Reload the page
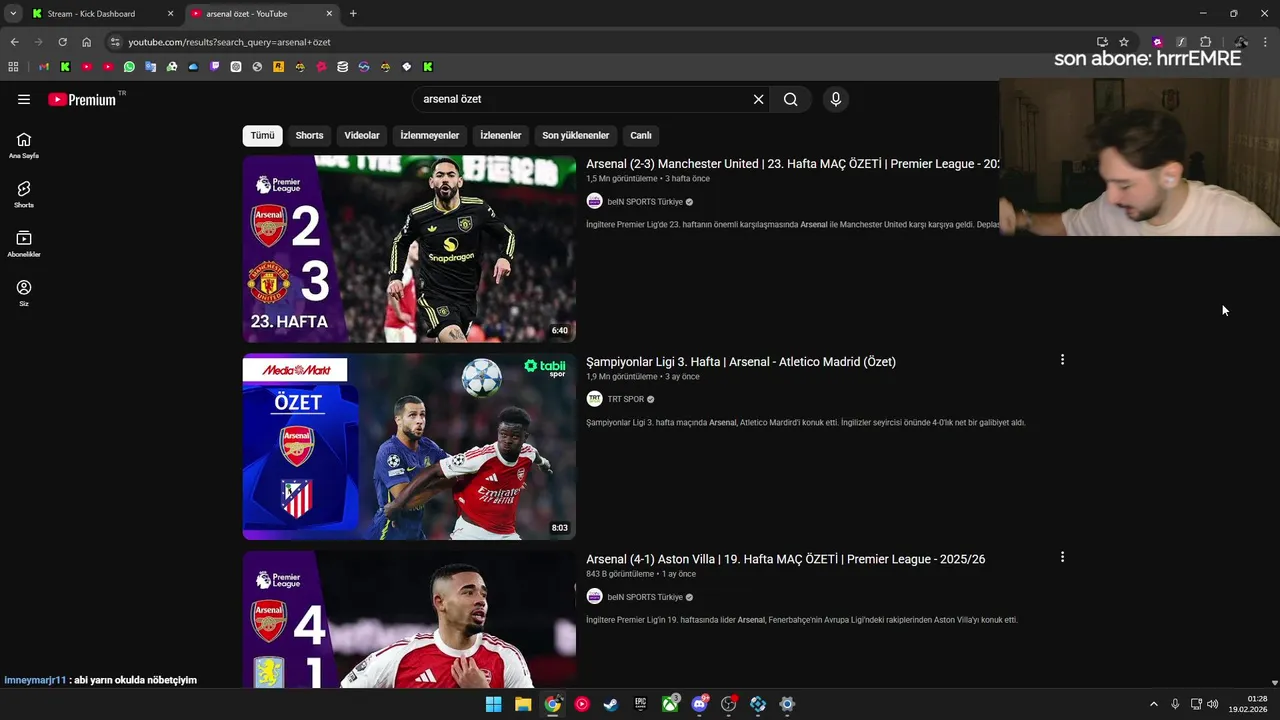Image resolution: width=1280 pixels, height=720 pixels. click(62, 42)
